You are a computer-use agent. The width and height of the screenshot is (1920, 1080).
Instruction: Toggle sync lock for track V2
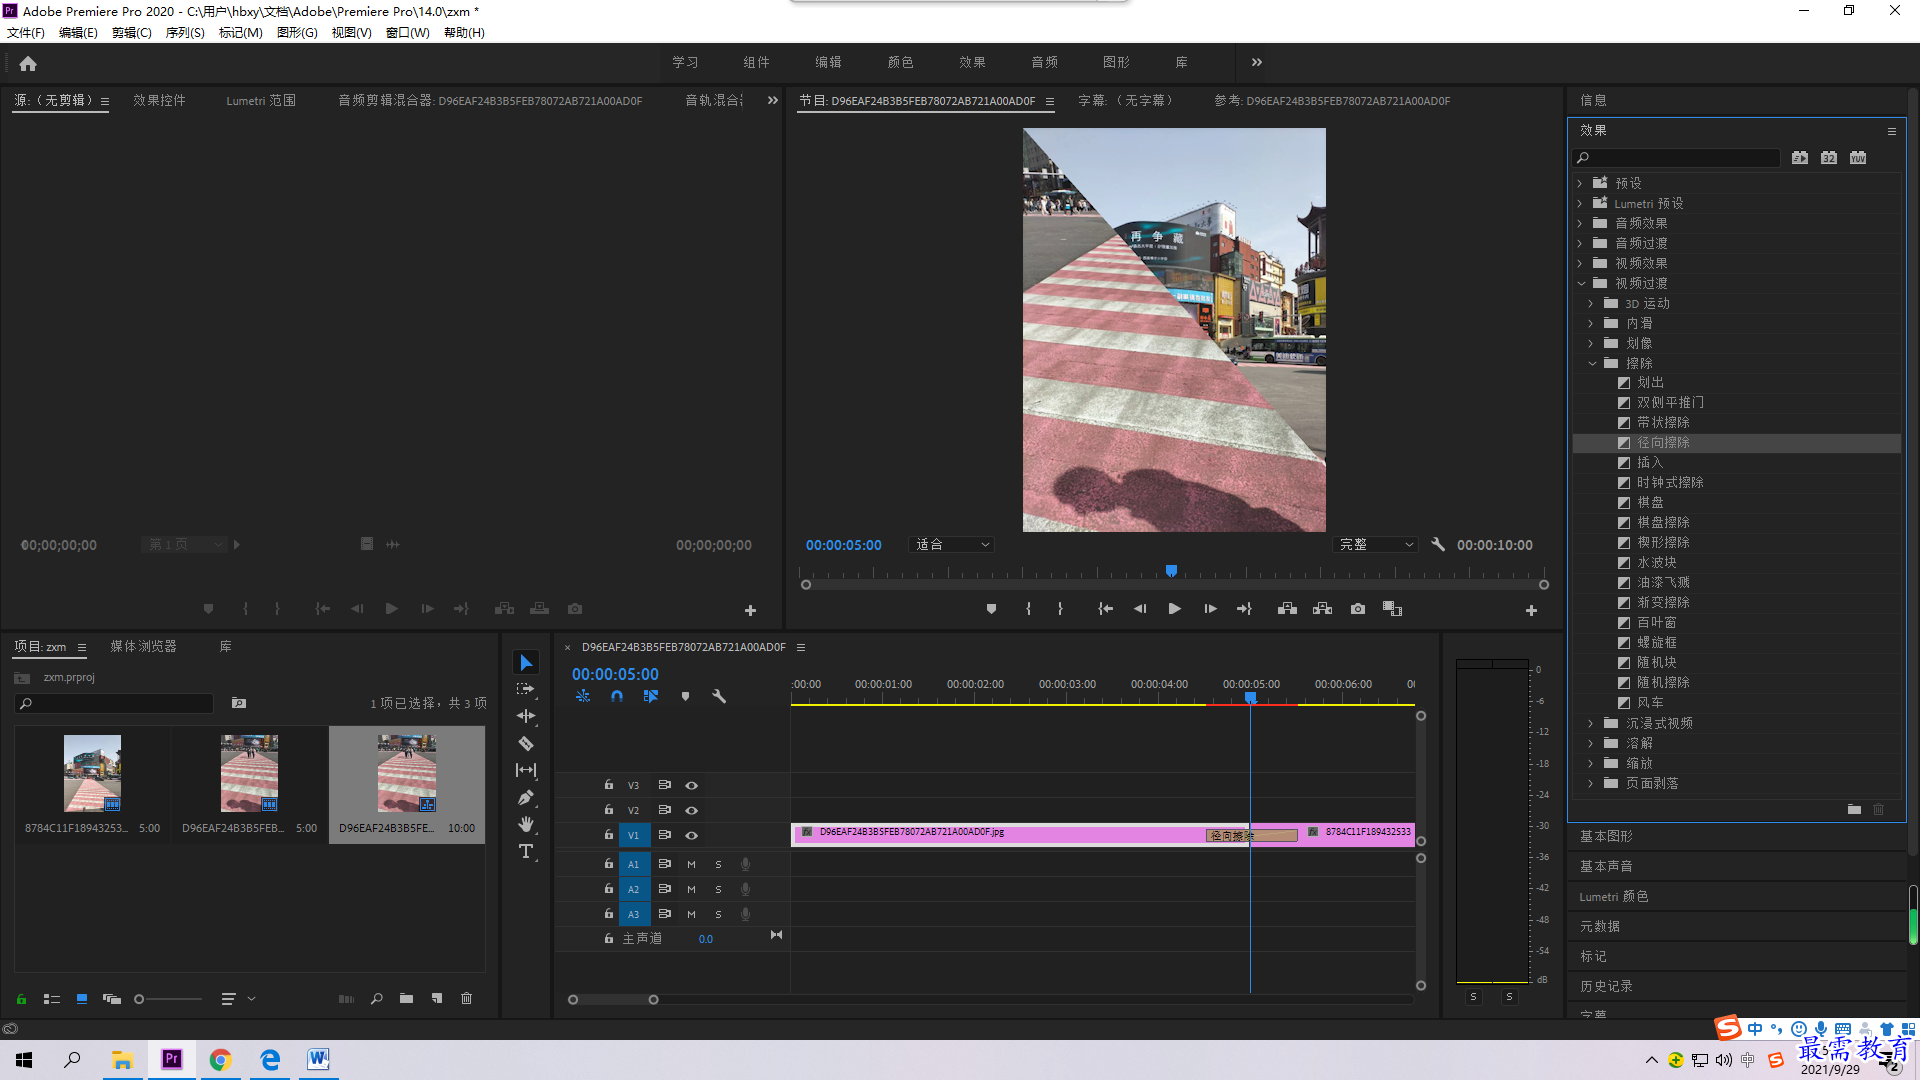[x=664, y=810]
